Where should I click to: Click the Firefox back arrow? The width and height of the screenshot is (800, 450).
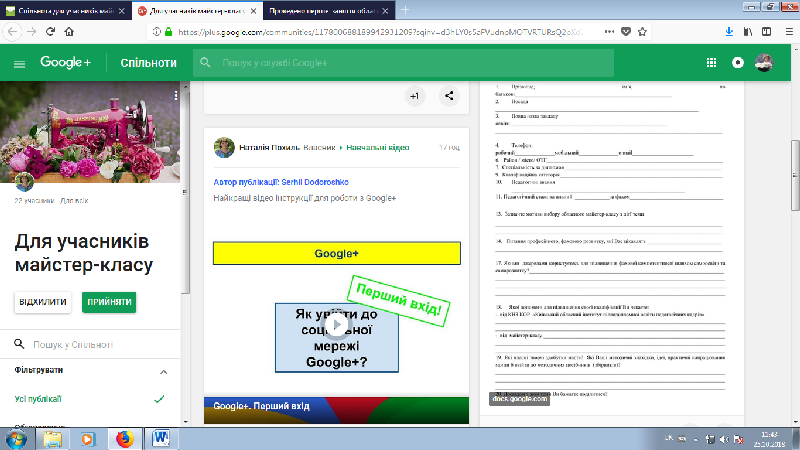click(12, 32)
